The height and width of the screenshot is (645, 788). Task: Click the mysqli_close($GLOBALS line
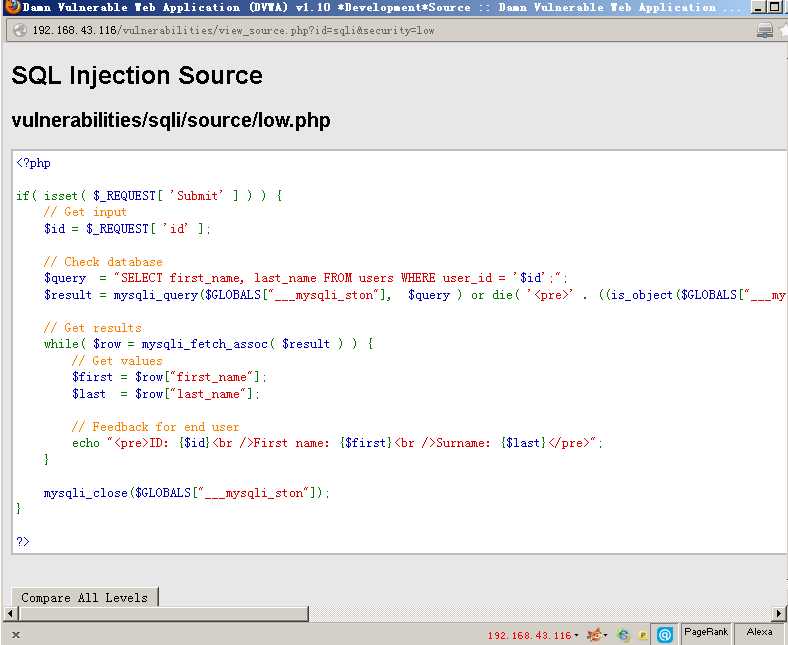[186, 493]
